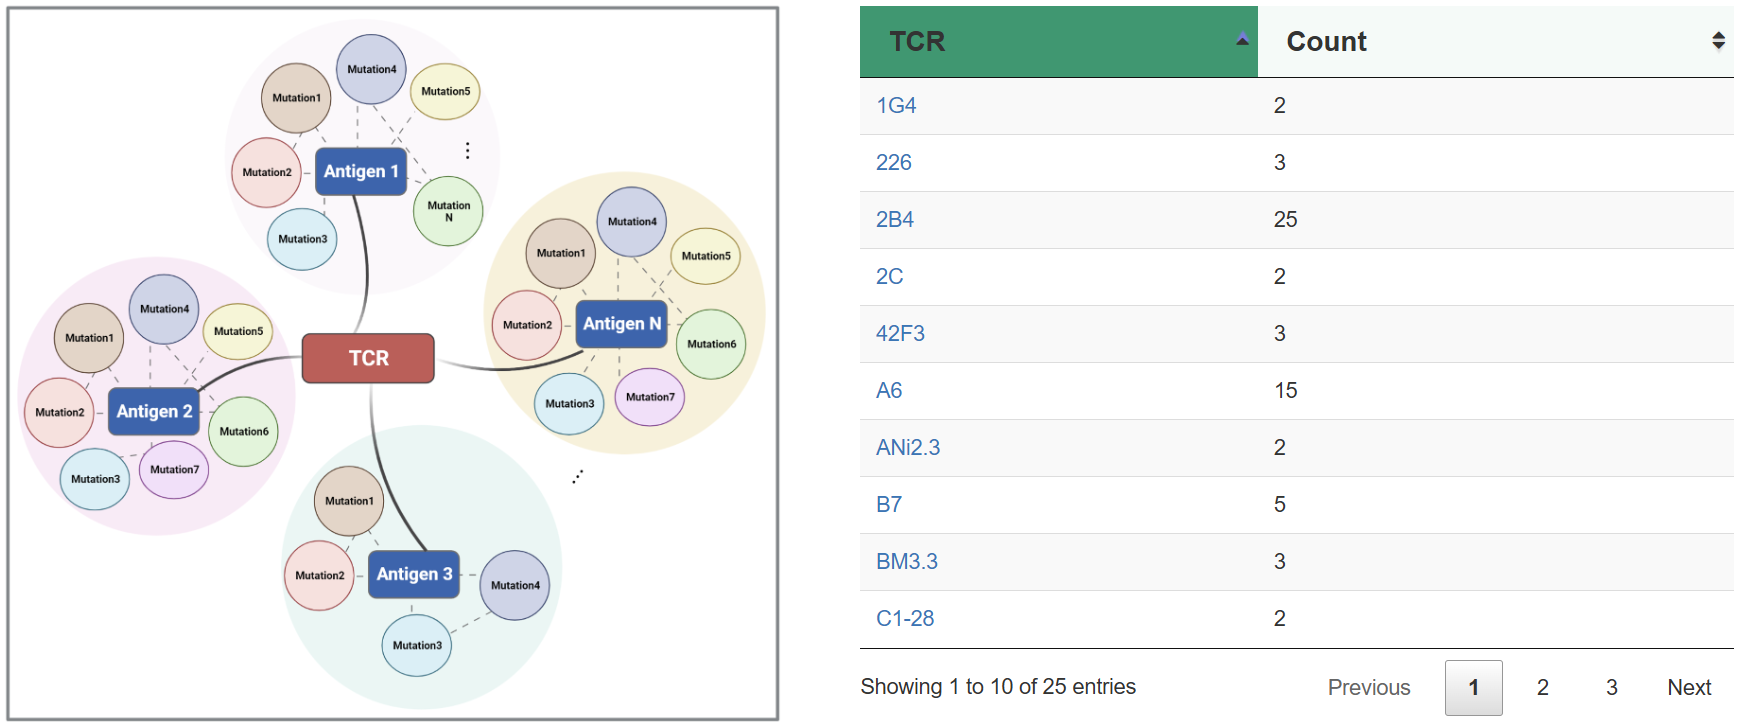Screen dimensions: 1742x725
Task: Click the Antigen N node in diagram
Action: tap(622, 324)
